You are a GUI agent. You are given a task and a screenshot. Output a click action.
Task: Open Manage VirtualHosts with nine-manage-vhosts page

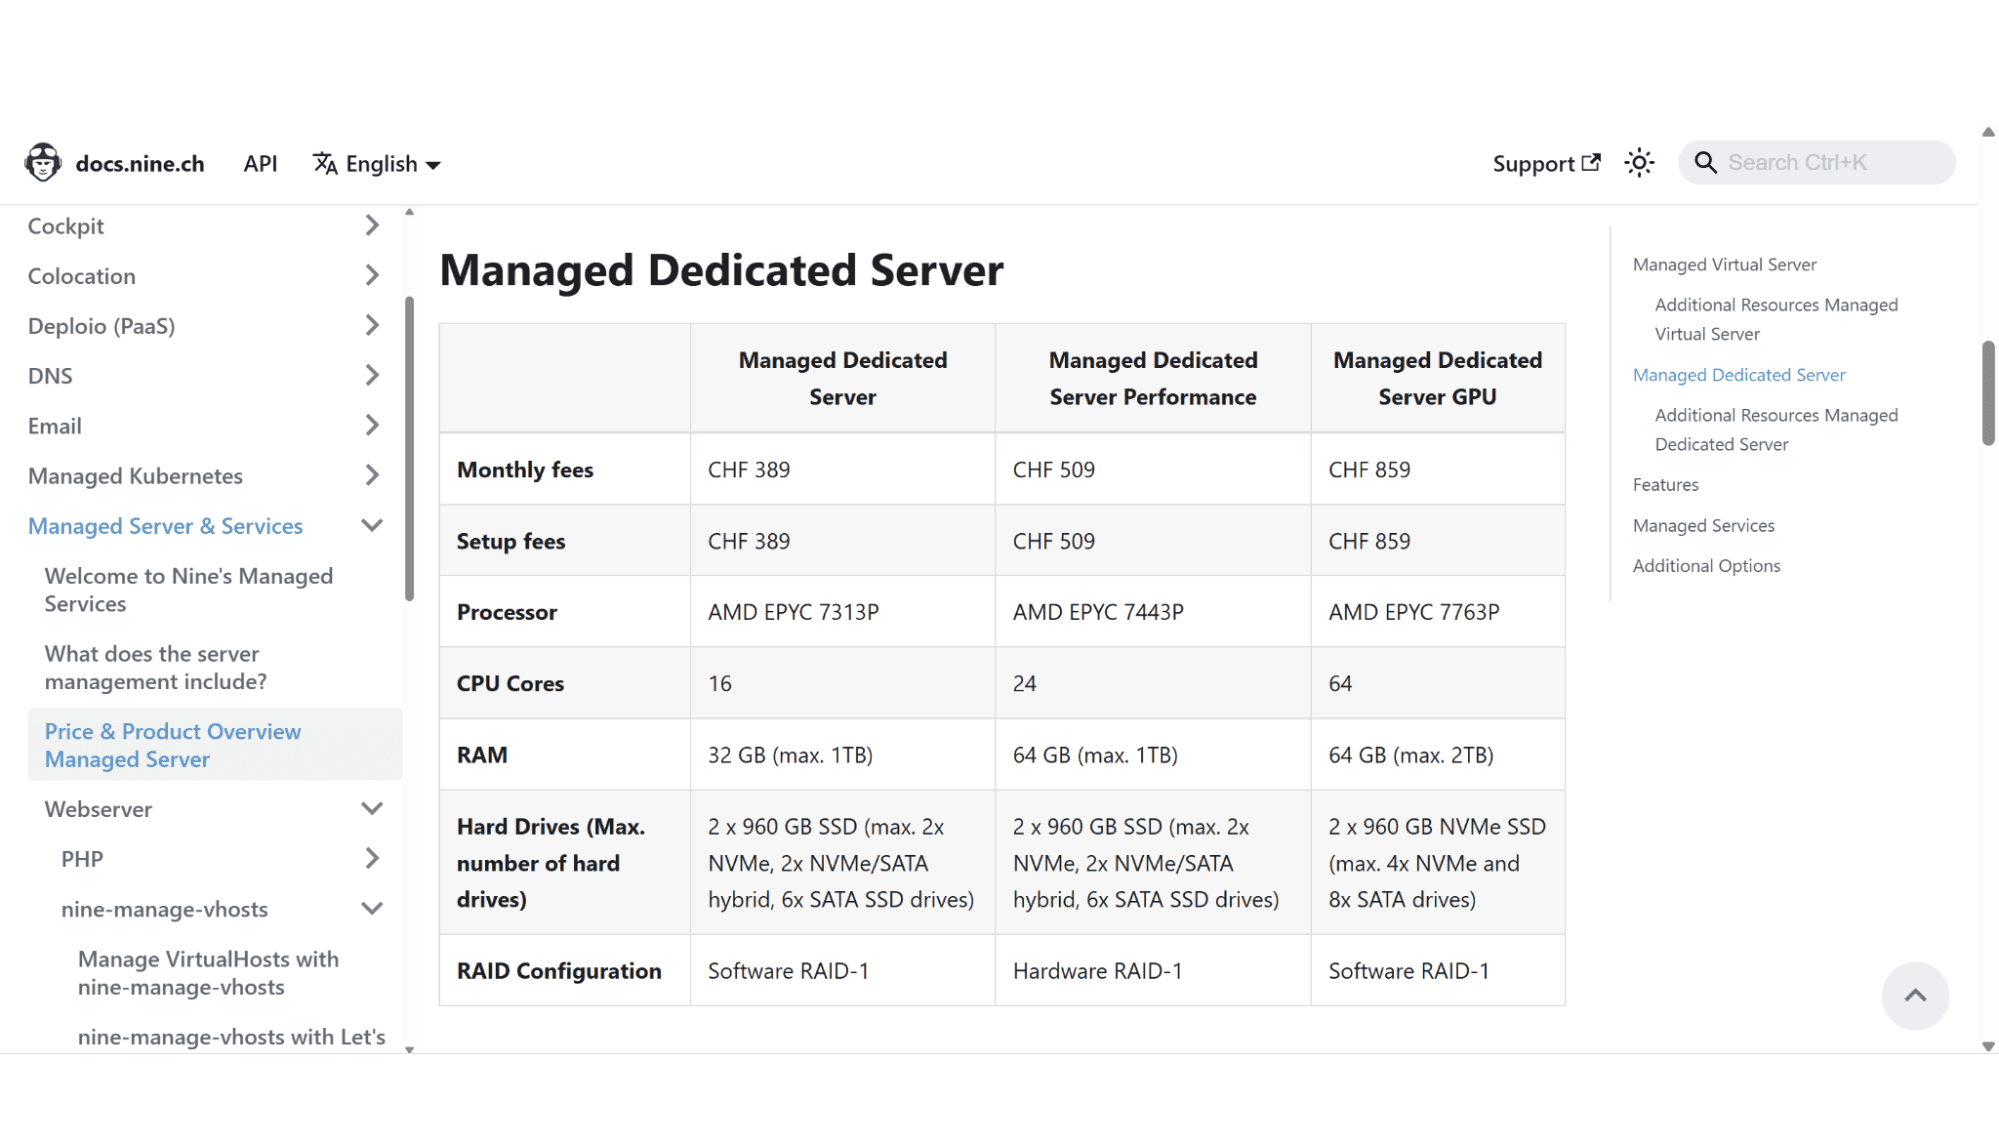coord(208,973)
